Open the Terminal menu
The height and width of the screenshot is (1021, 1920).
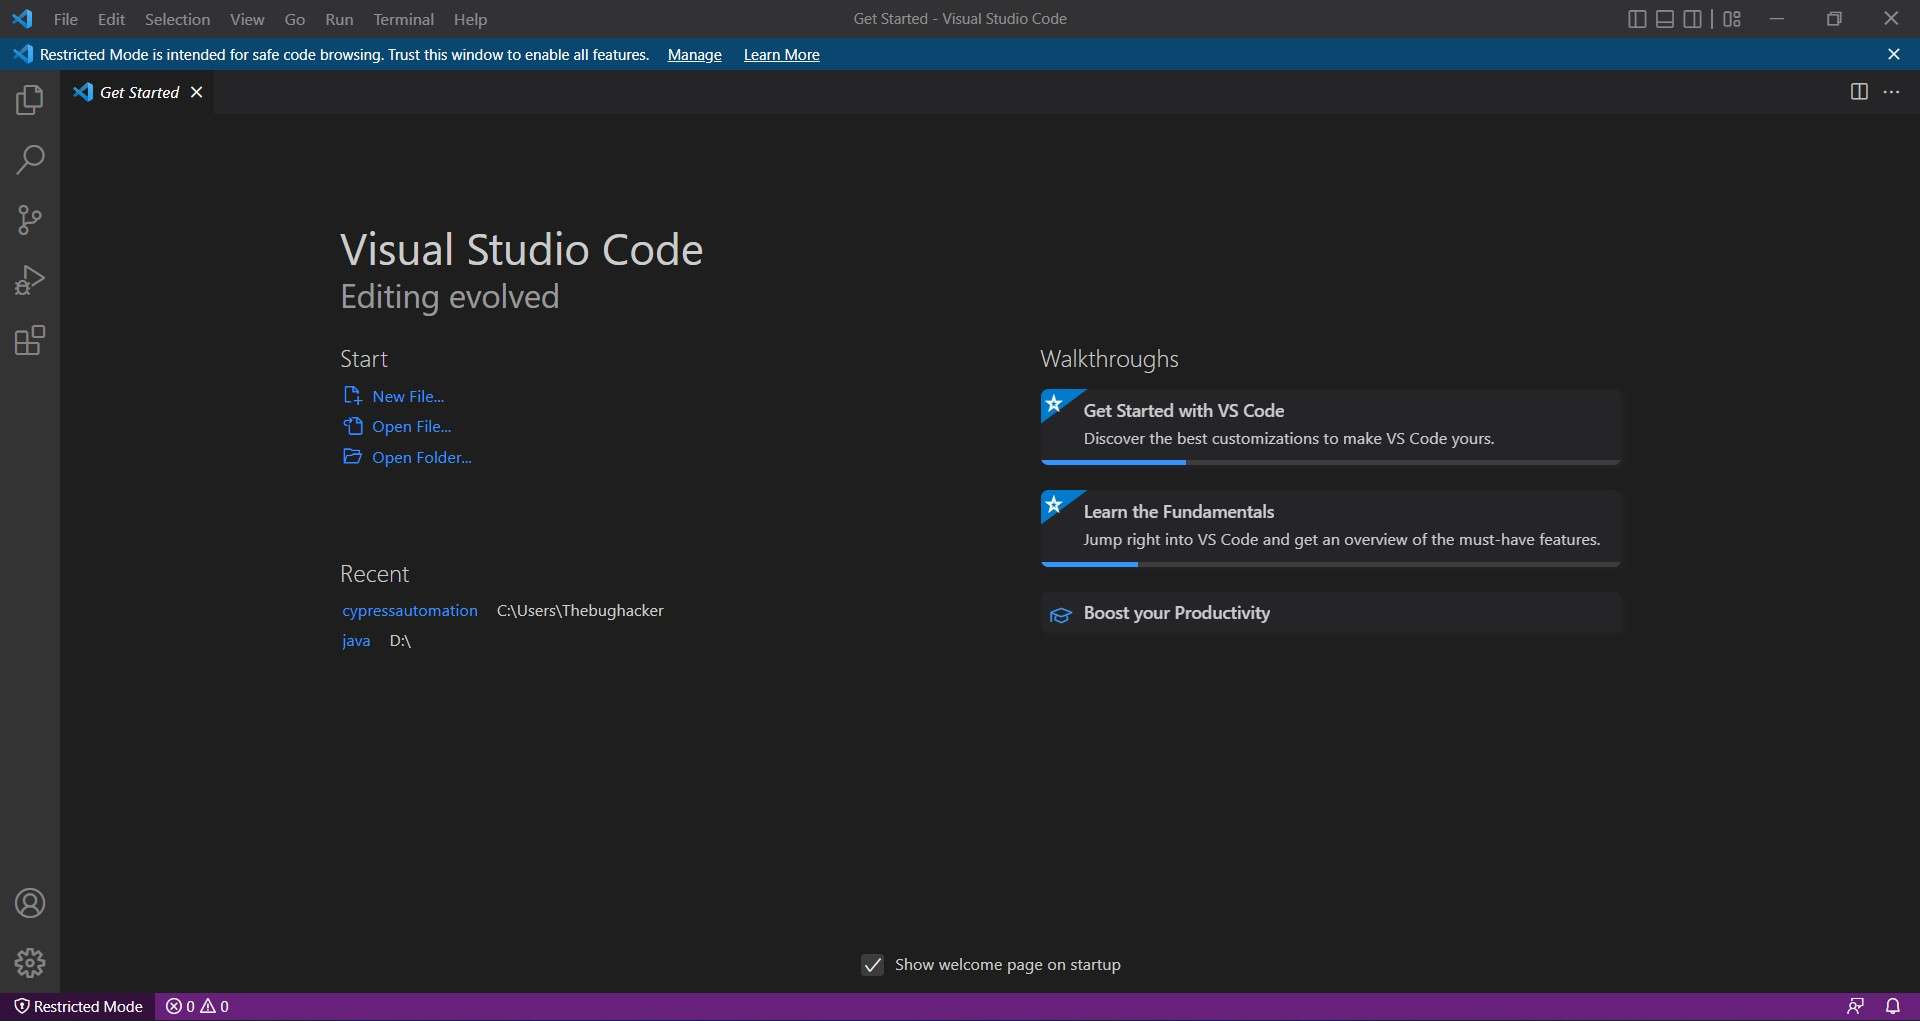[403, 19]
